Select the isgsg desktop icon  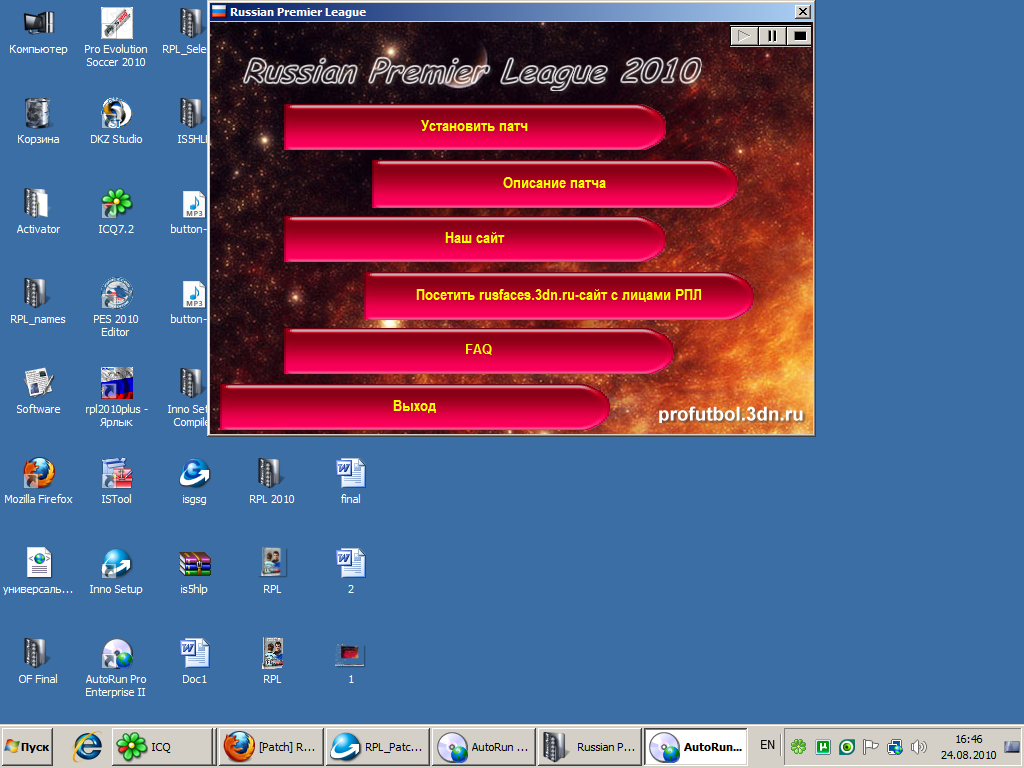[x=194, y=482]
